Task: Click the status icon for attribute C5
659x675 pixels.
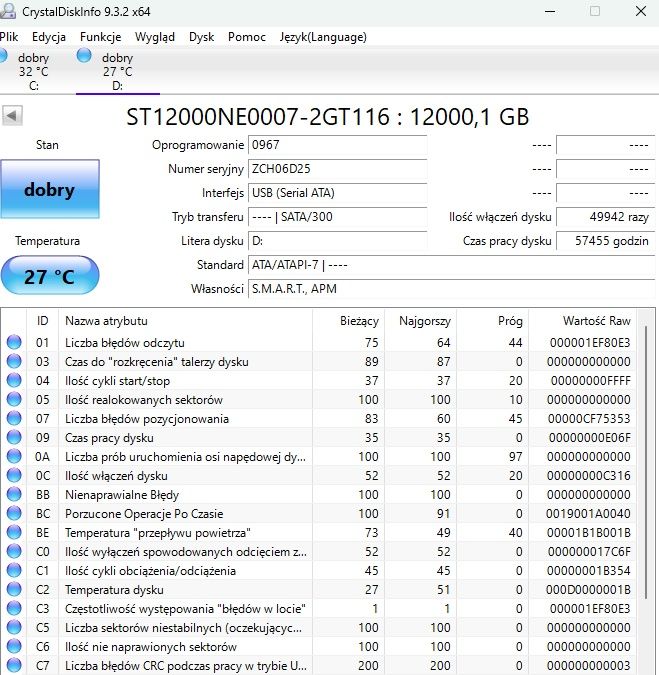Action: 14,627
